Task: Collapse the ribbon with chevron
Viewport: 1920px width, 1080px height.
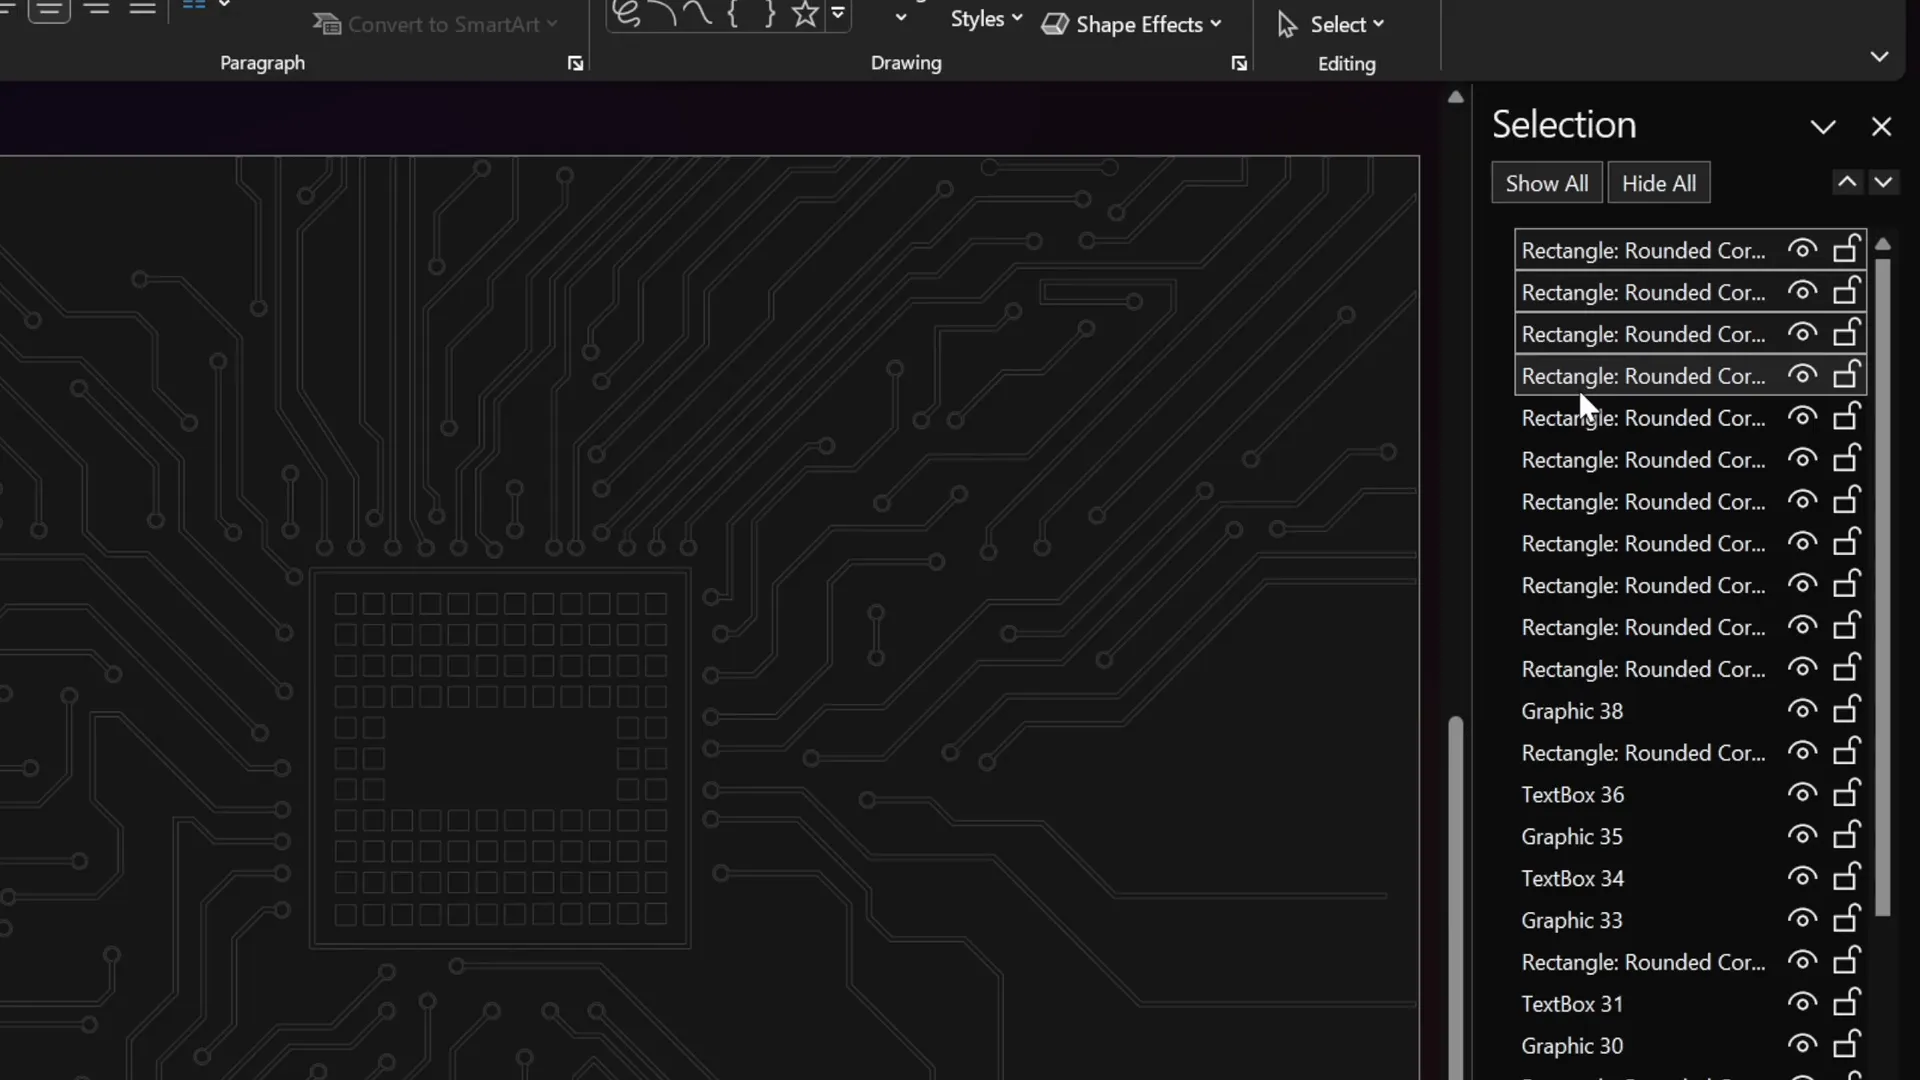Action: point(1879,57)
